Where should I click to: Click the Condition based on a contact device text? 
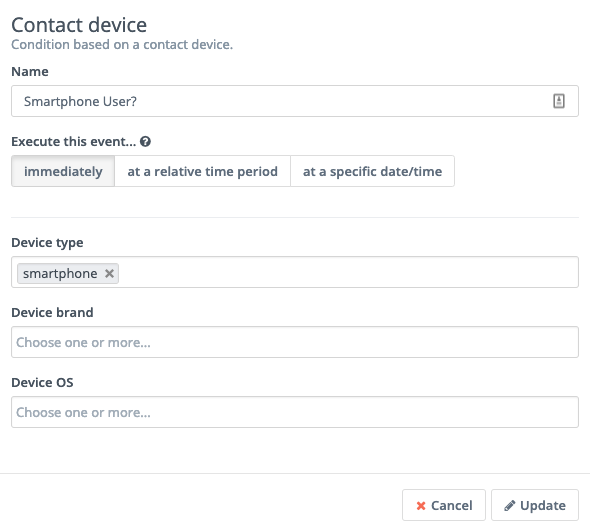tap(122, 44)
